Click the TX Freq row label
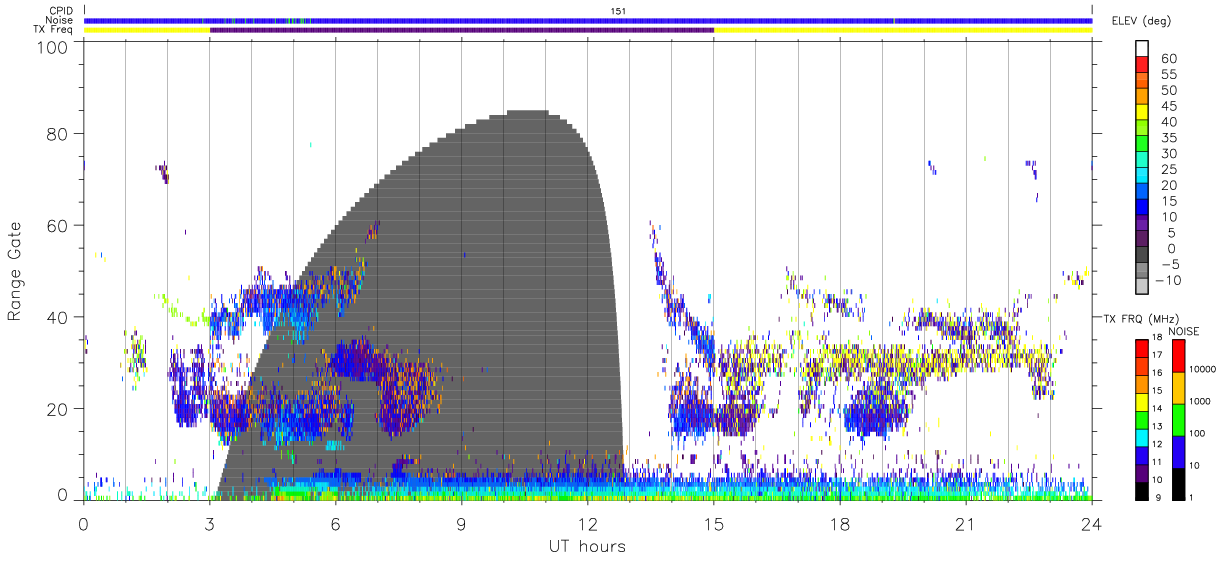The height and width of the screenshot is (567, 1228). click(x=55, y=30)
